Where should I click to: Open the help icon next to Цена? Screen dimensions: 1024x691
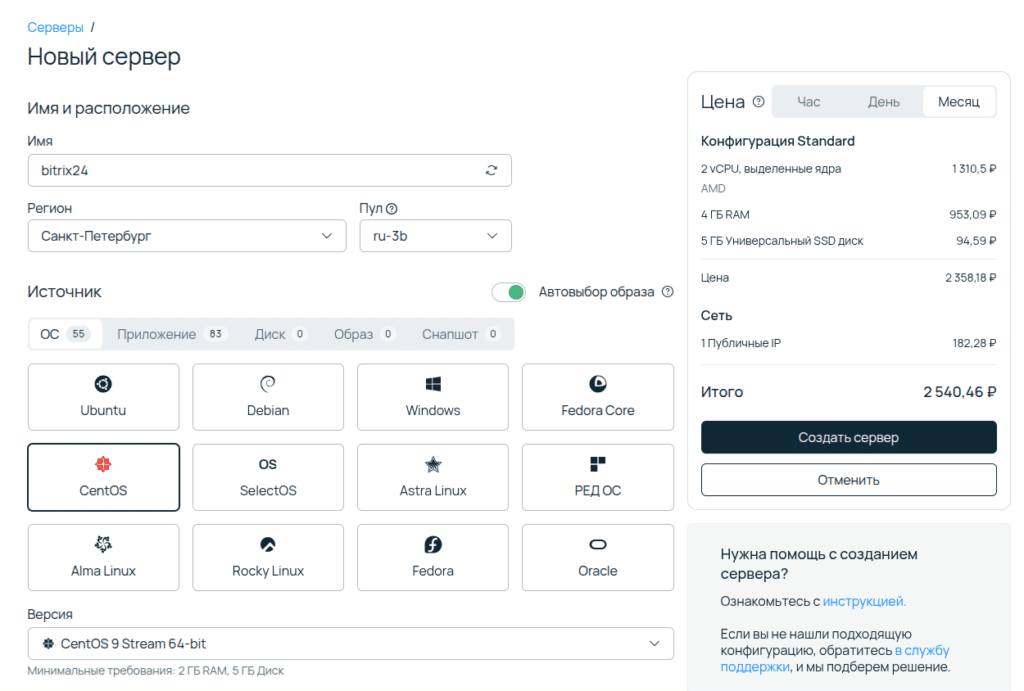pos(758,102)
